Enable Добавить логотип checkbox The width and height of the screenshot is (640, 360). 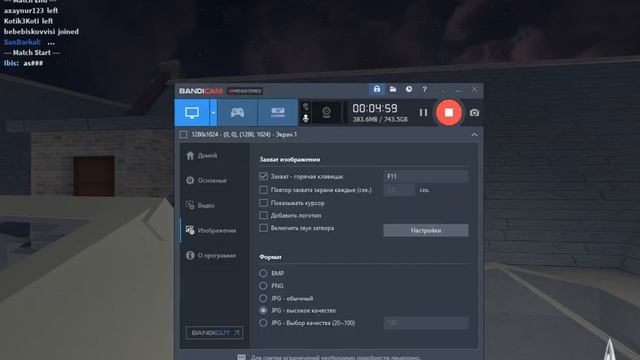tap(263, 215)
